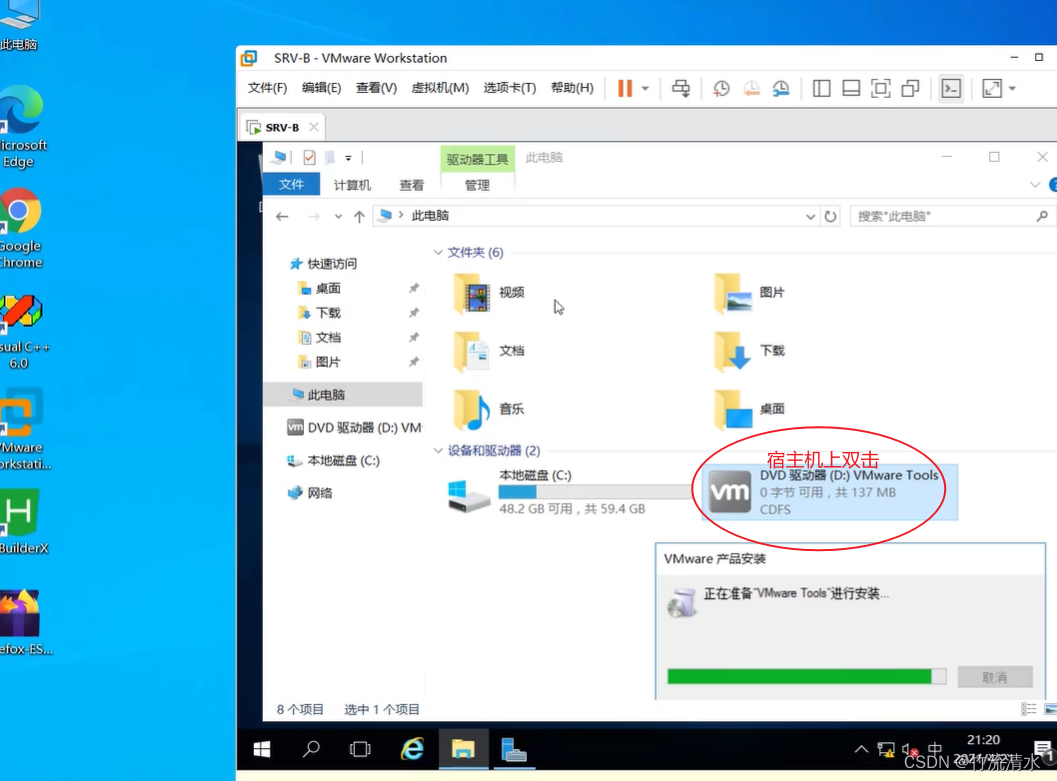The image size is (1057, 781).
Task: Collapse the 文件夹 (6) group
Action: (438, 253)
